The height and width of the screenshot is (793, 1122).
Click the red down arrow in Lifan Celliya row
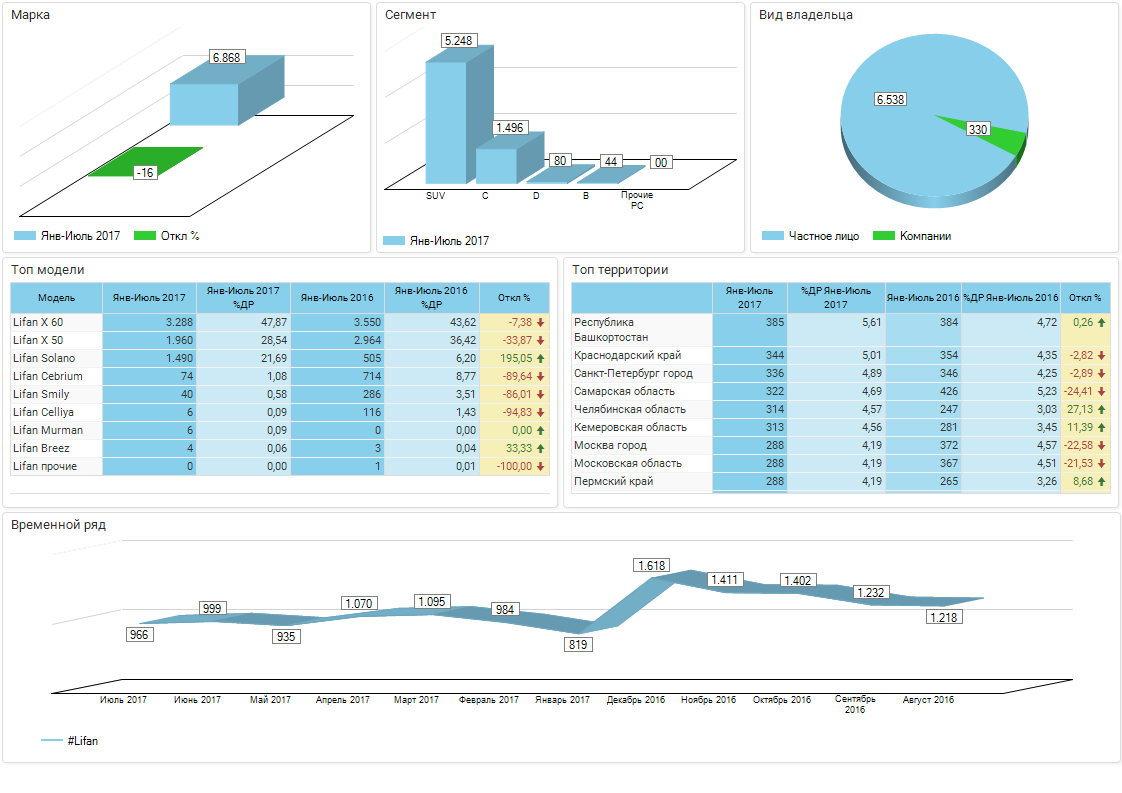[541, 412]
